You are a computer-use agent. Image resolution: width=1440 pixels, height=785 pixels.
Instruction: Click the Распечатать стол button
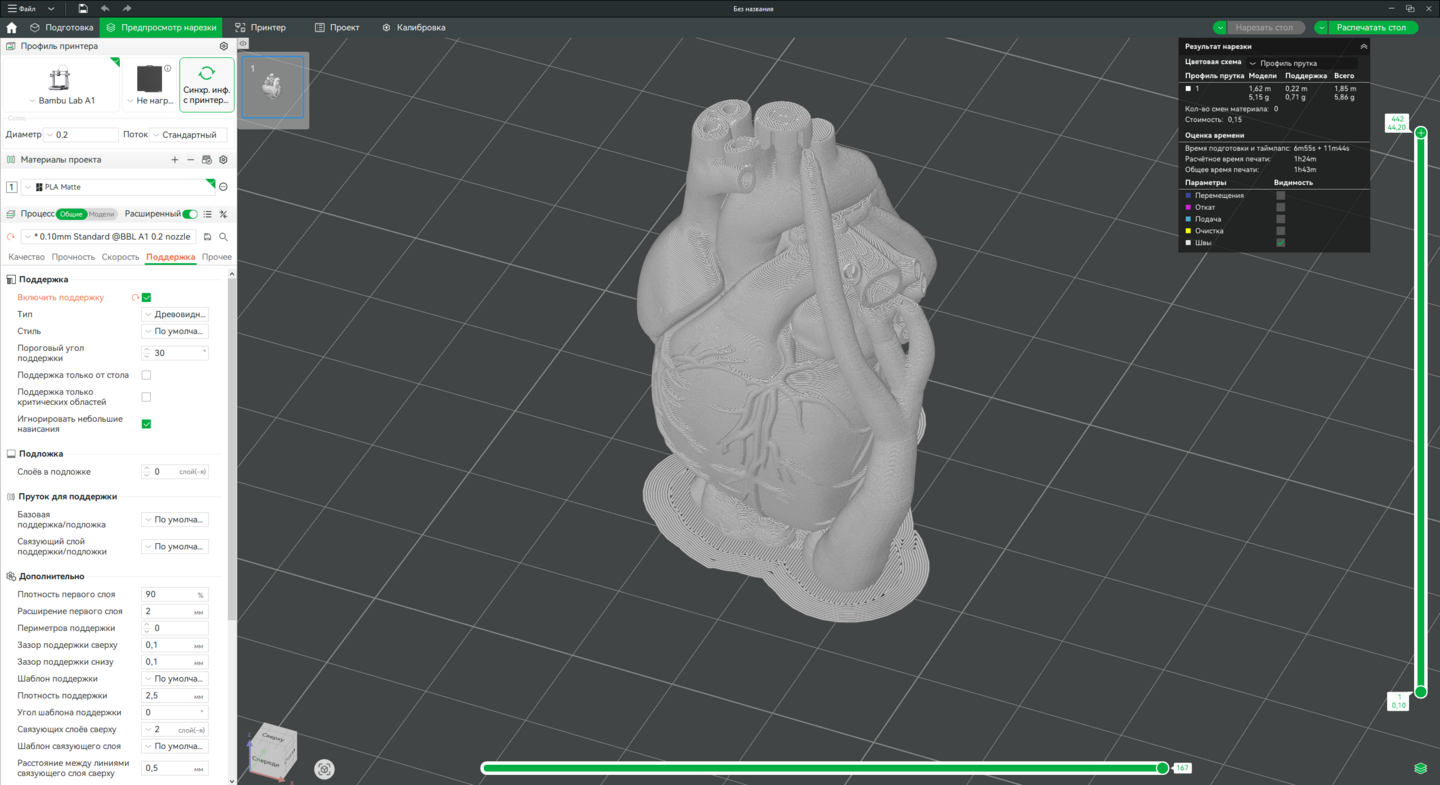click(1371, 28)
